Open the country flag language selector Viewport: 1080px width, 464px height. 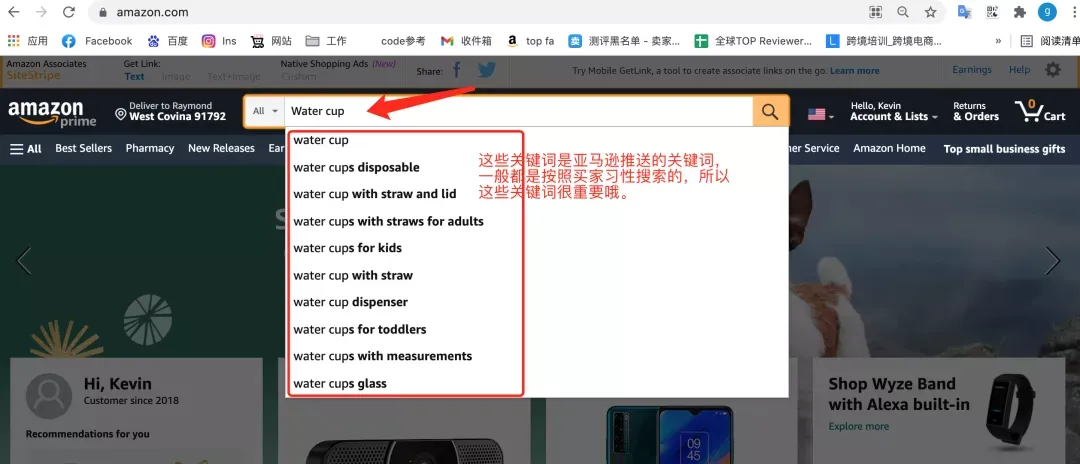(821, 114)
